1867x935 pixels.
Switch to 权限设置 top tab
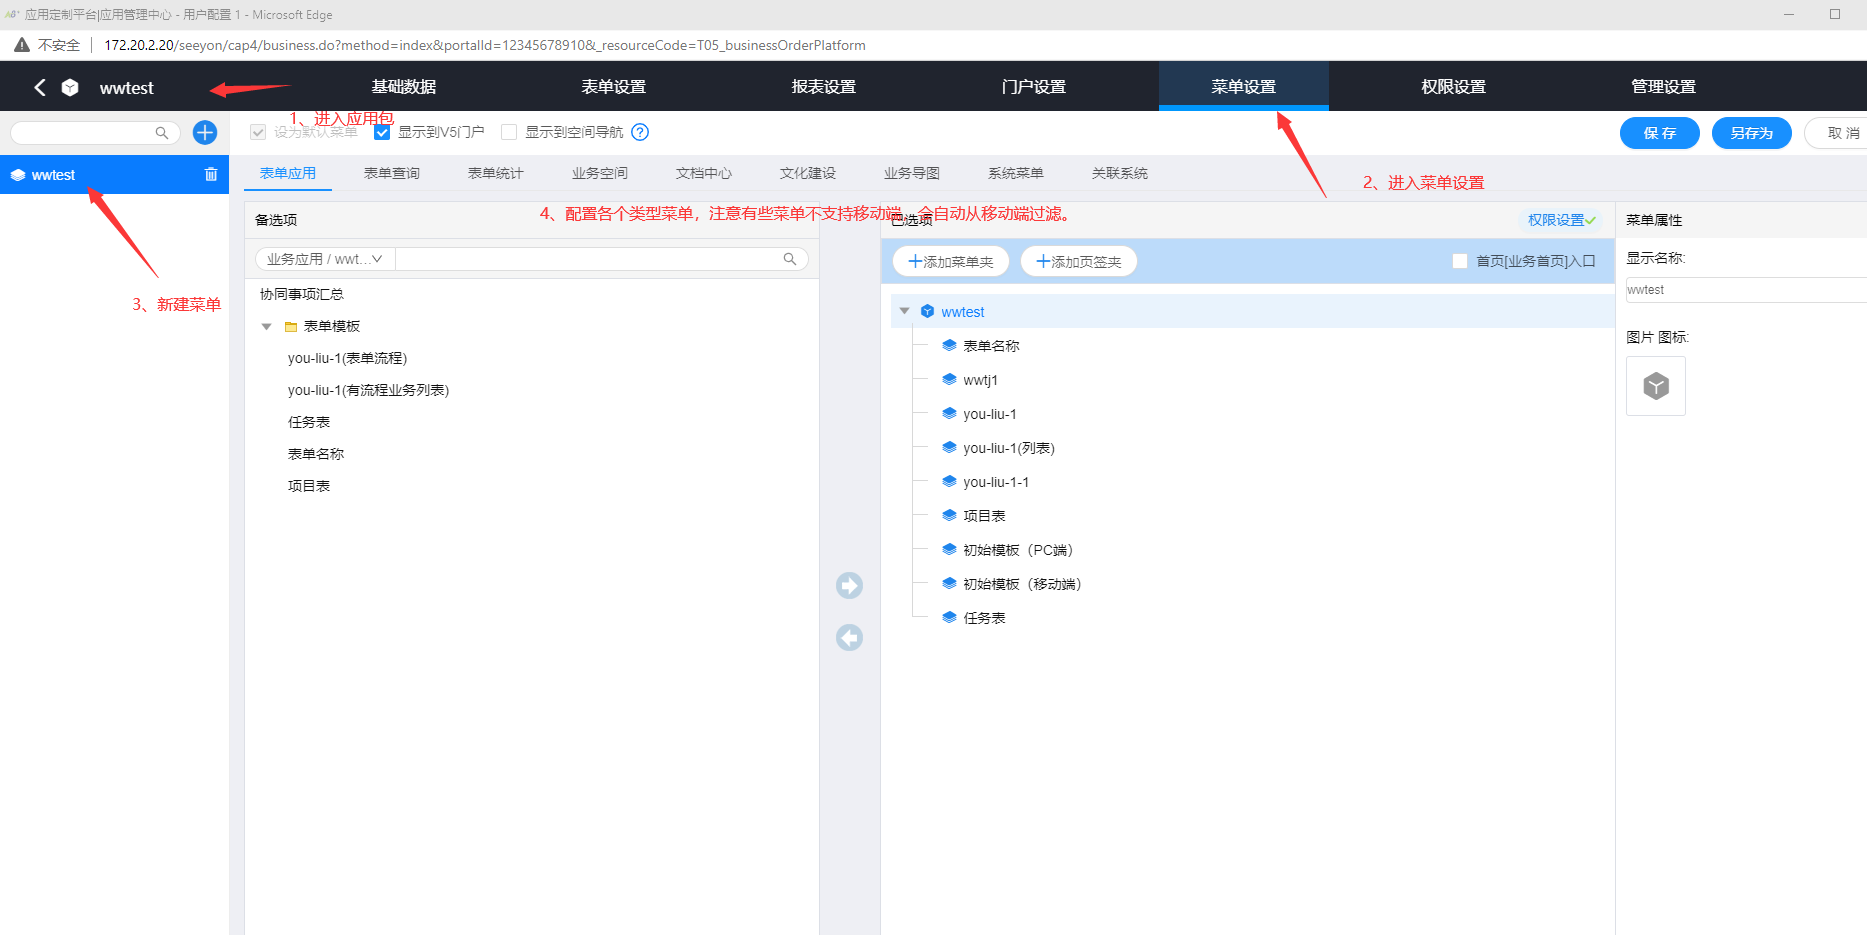(x=1453, y=87)
